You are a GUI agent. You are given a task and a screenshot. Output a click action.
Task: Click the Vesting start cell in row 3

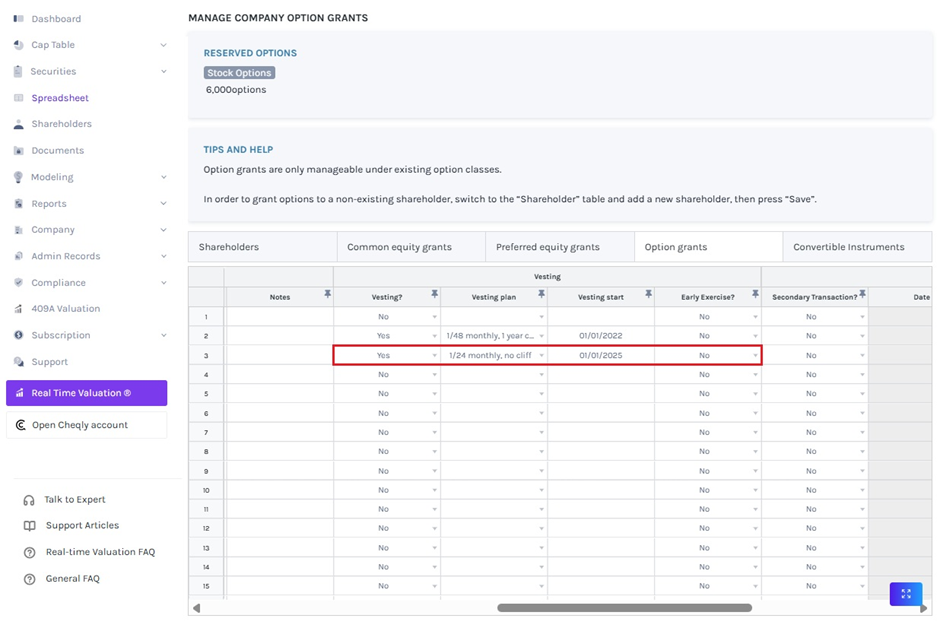click(600, 356)
